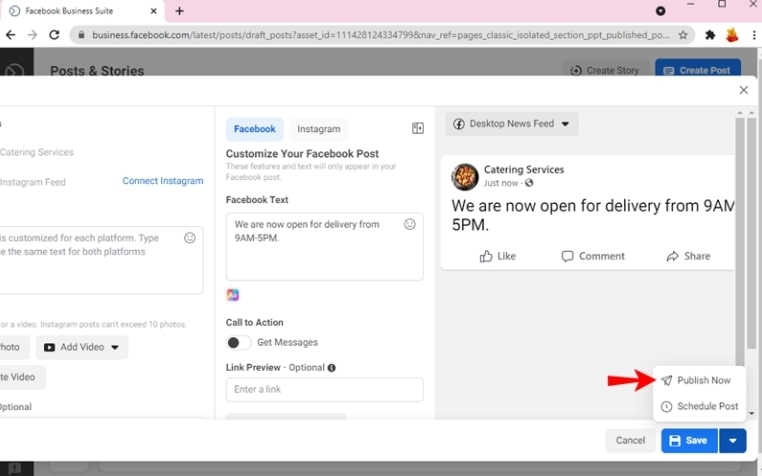Close the Facebook Business Suite browser tab
The width and height of the screenshot is (762, 476).
pyautogui.click(x=154, y=11)
